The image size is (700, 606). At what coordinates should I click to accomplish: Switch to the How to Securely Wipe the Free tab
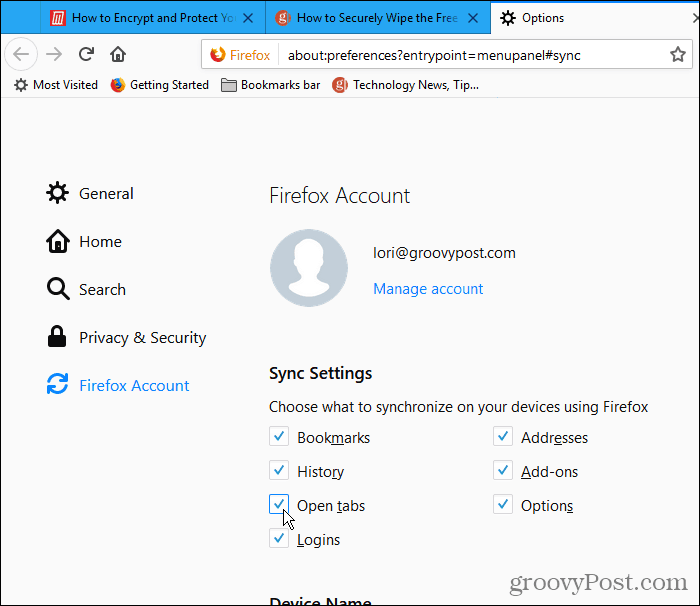378,18
